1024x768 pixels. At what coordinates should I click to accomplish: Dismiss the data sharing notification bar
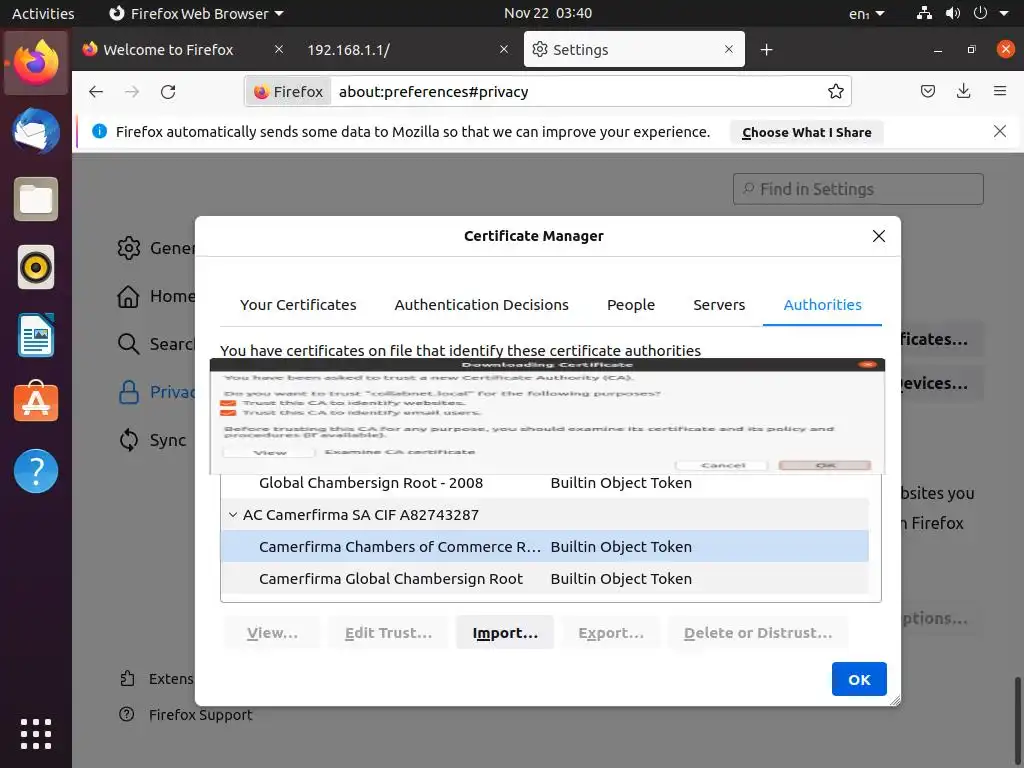(999, 131)
